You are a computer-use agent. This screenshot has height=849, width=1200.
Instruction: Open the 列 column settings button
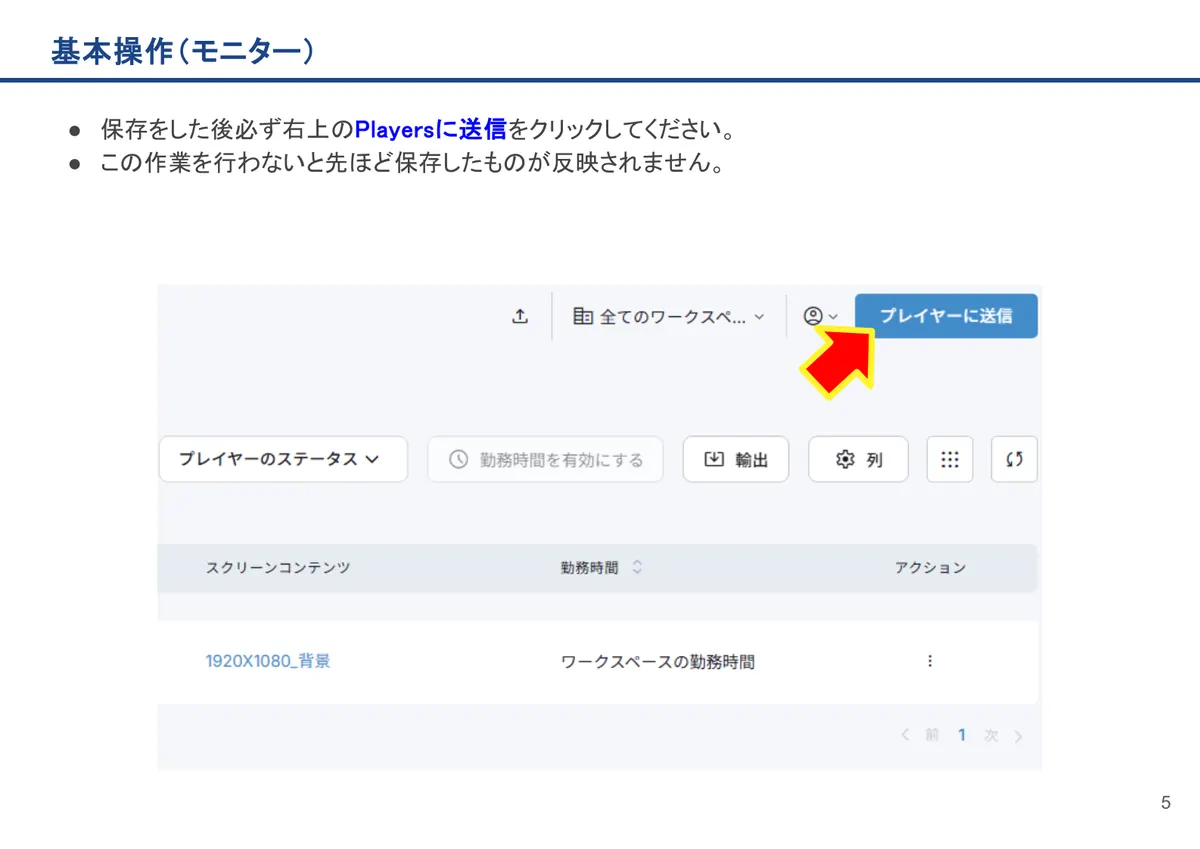(858, 460)
